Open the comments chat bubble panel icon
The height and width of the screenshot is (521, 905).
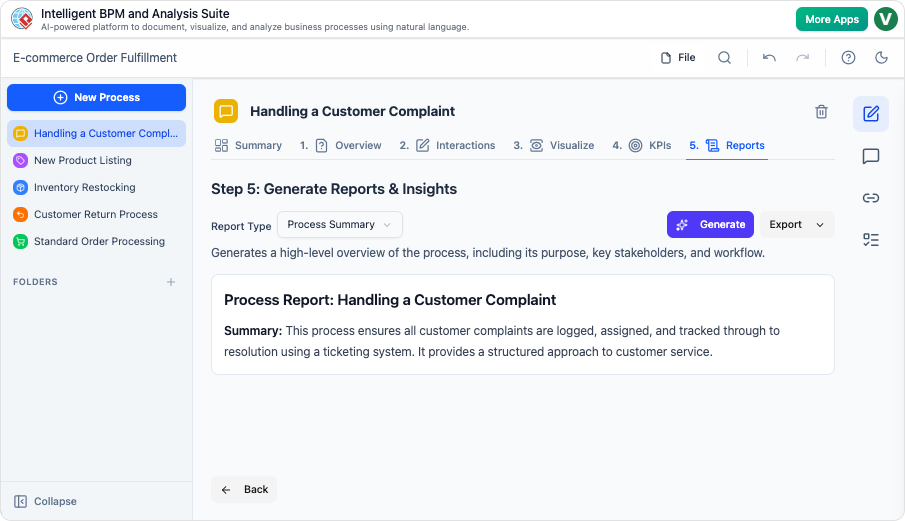(x=870, y=156)
